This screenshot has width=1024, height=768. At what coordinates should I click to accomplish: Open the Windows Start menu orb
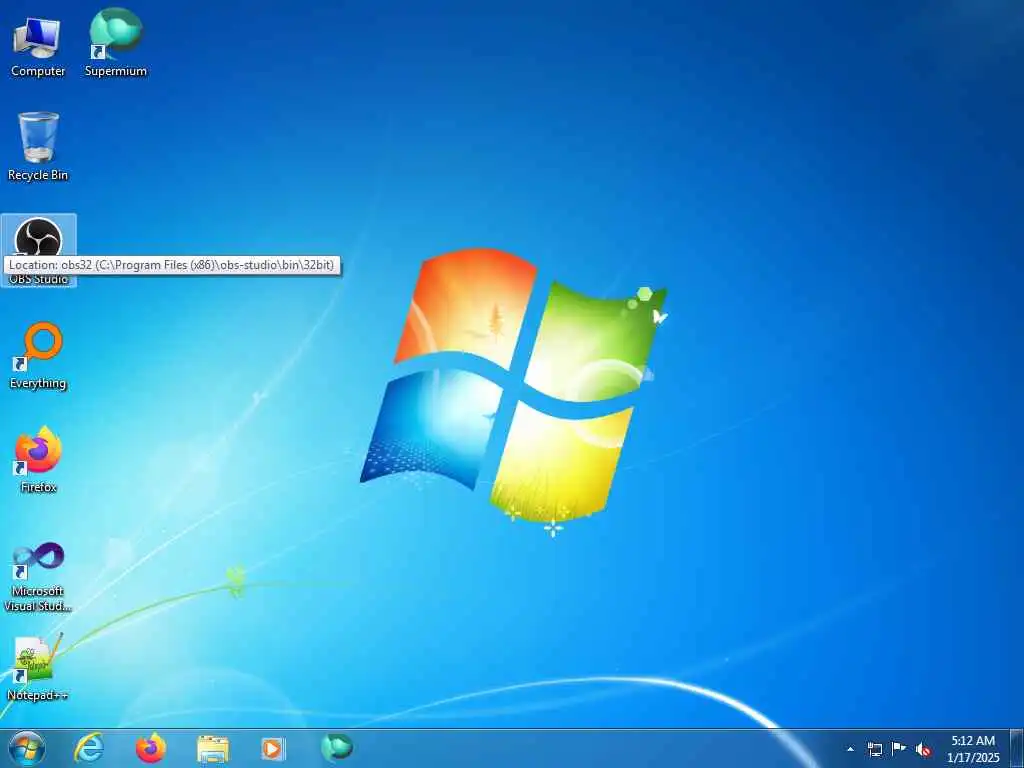[x=27, y=748]
